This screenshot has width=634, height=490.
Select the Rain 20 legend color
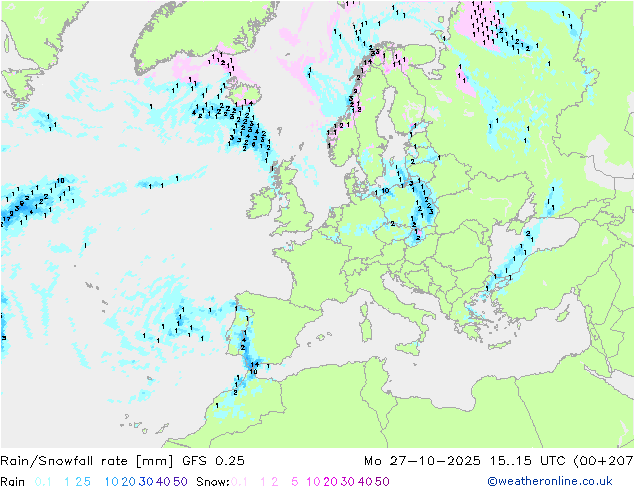pos(129,482)
